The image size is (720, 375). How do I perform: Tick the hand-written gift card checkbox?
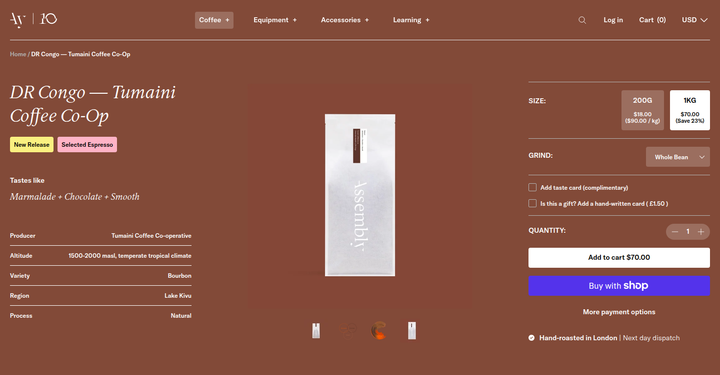(532, 203)
